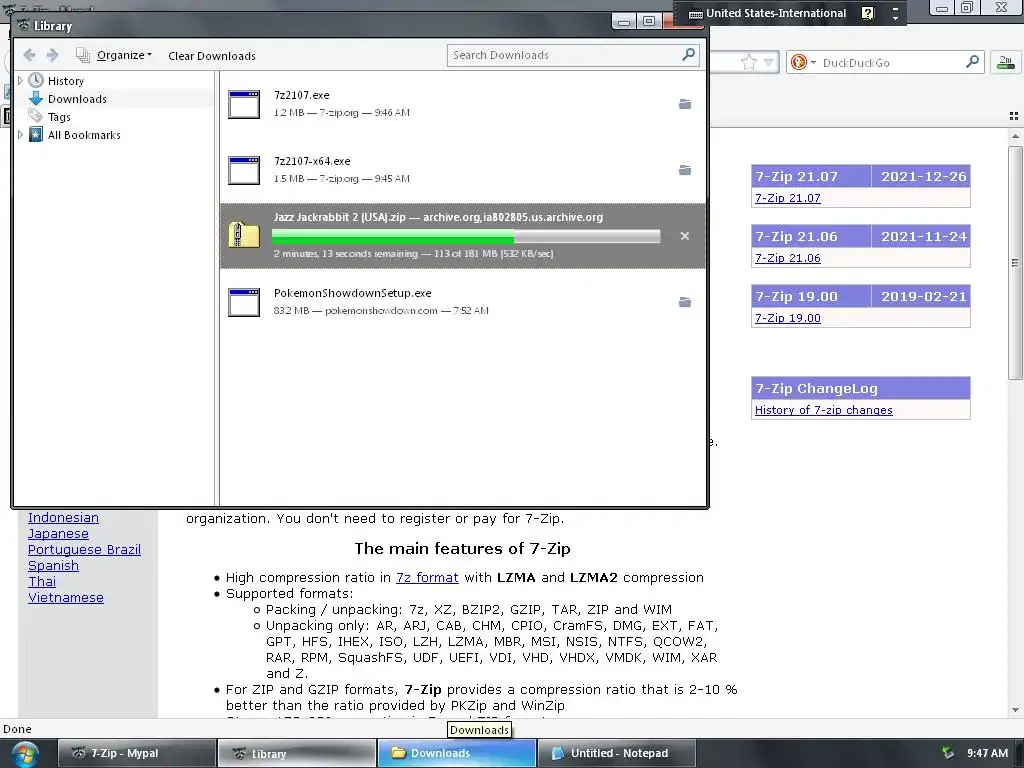The image size is (1024, 768).
Task: Click the Jazz Jackrabbit zip archive icon
Action: [x=244, y=235]
